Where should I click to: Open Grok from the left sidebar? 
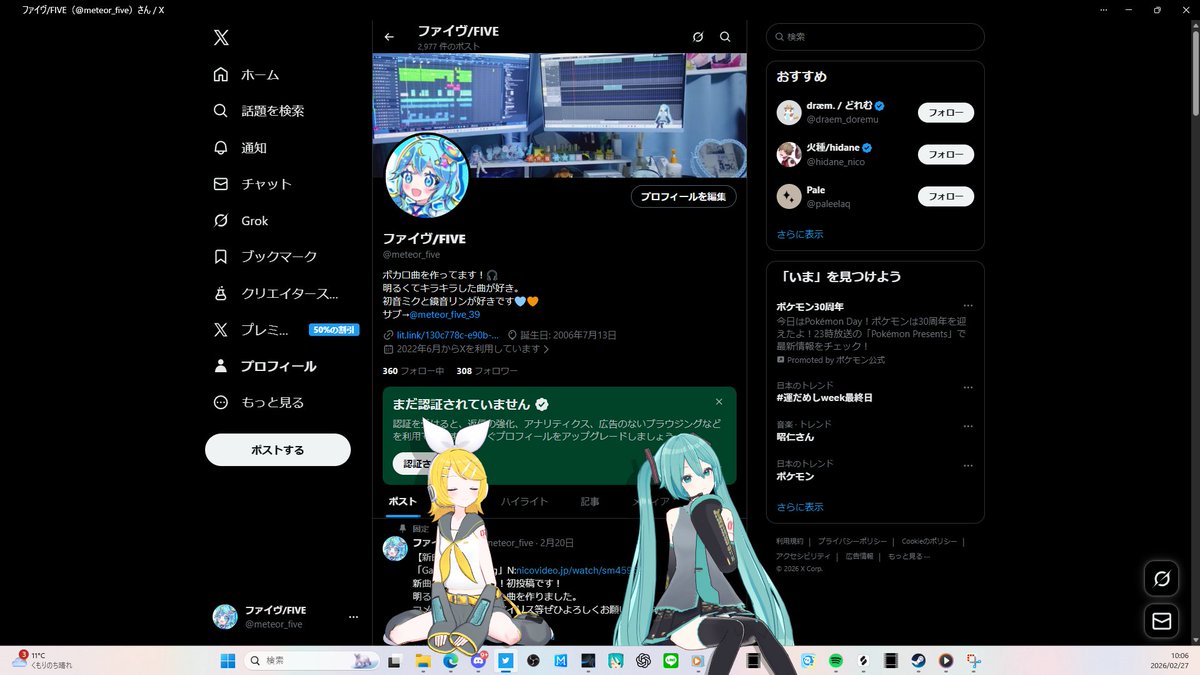(249, 220)
